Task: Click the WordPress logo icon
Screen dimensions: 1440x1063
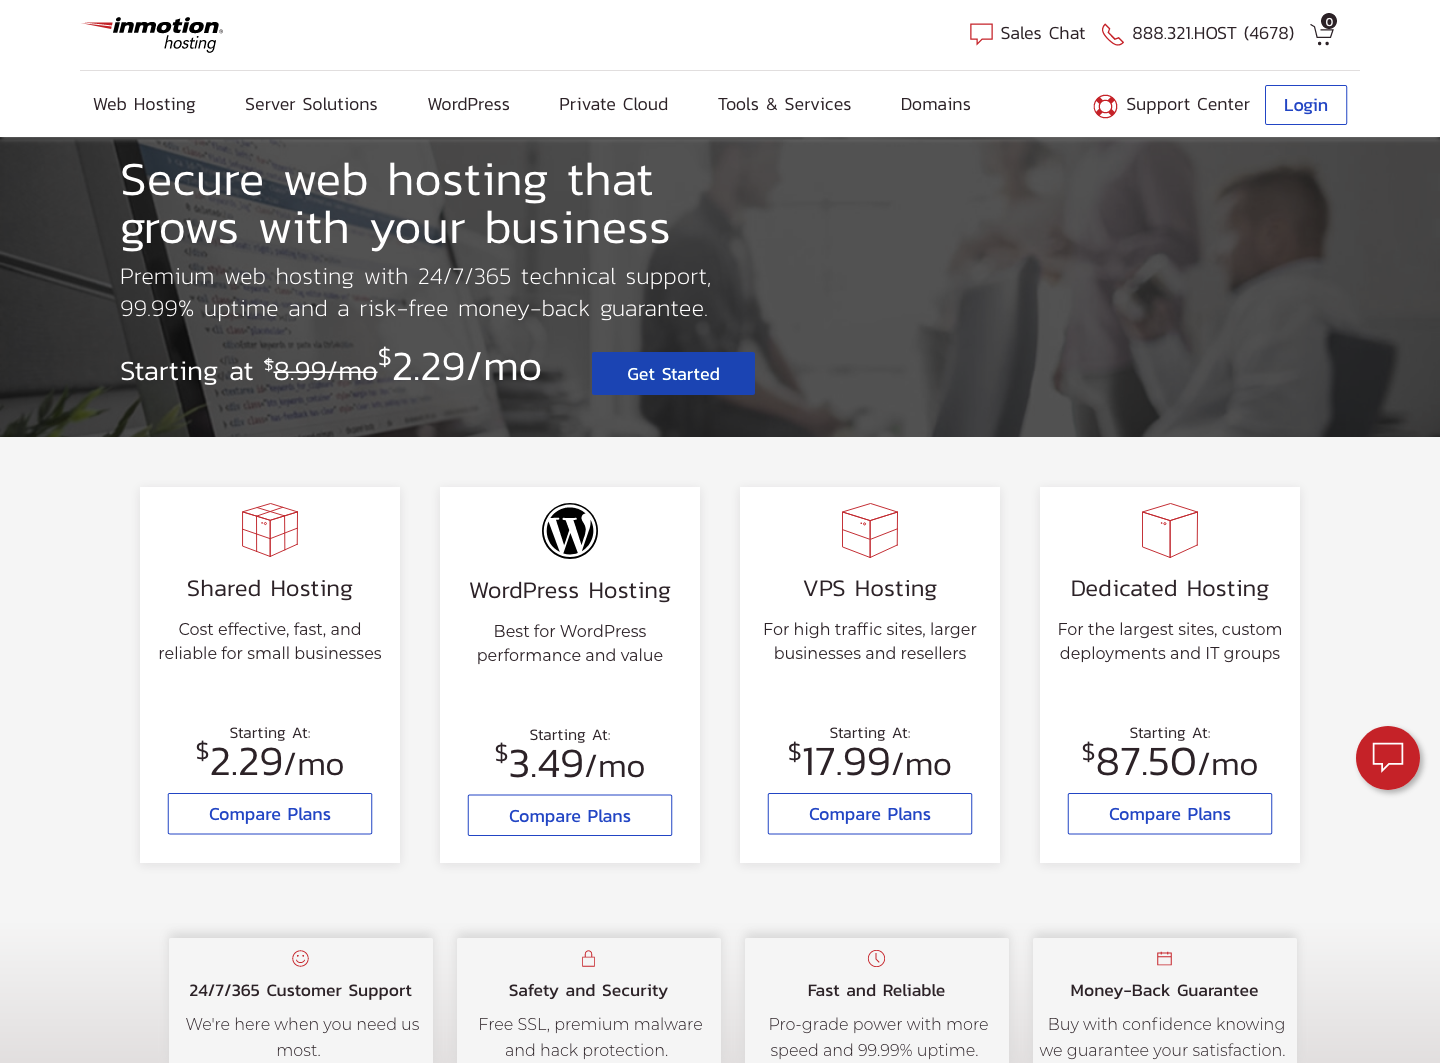Action: pyautogui.click(x=570, y=531)
